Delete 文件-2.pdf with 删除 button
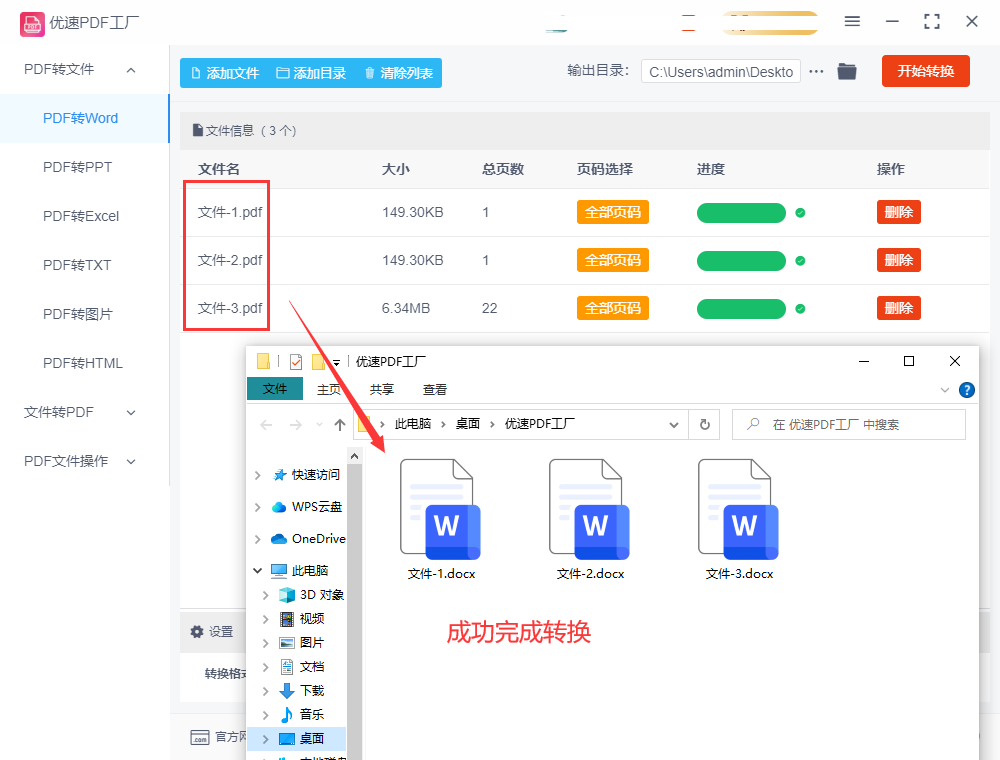This screenshot has width=1000, height=760. click(899, 260)
